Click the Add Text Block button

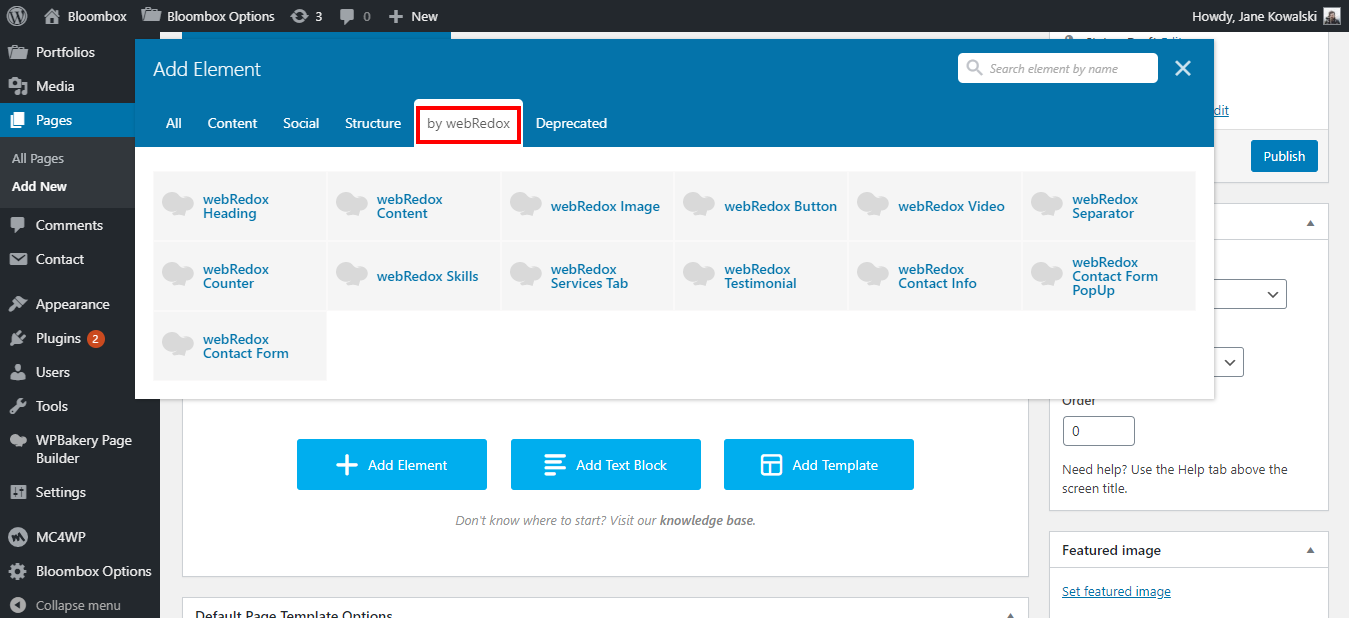(x=606, y=465)
